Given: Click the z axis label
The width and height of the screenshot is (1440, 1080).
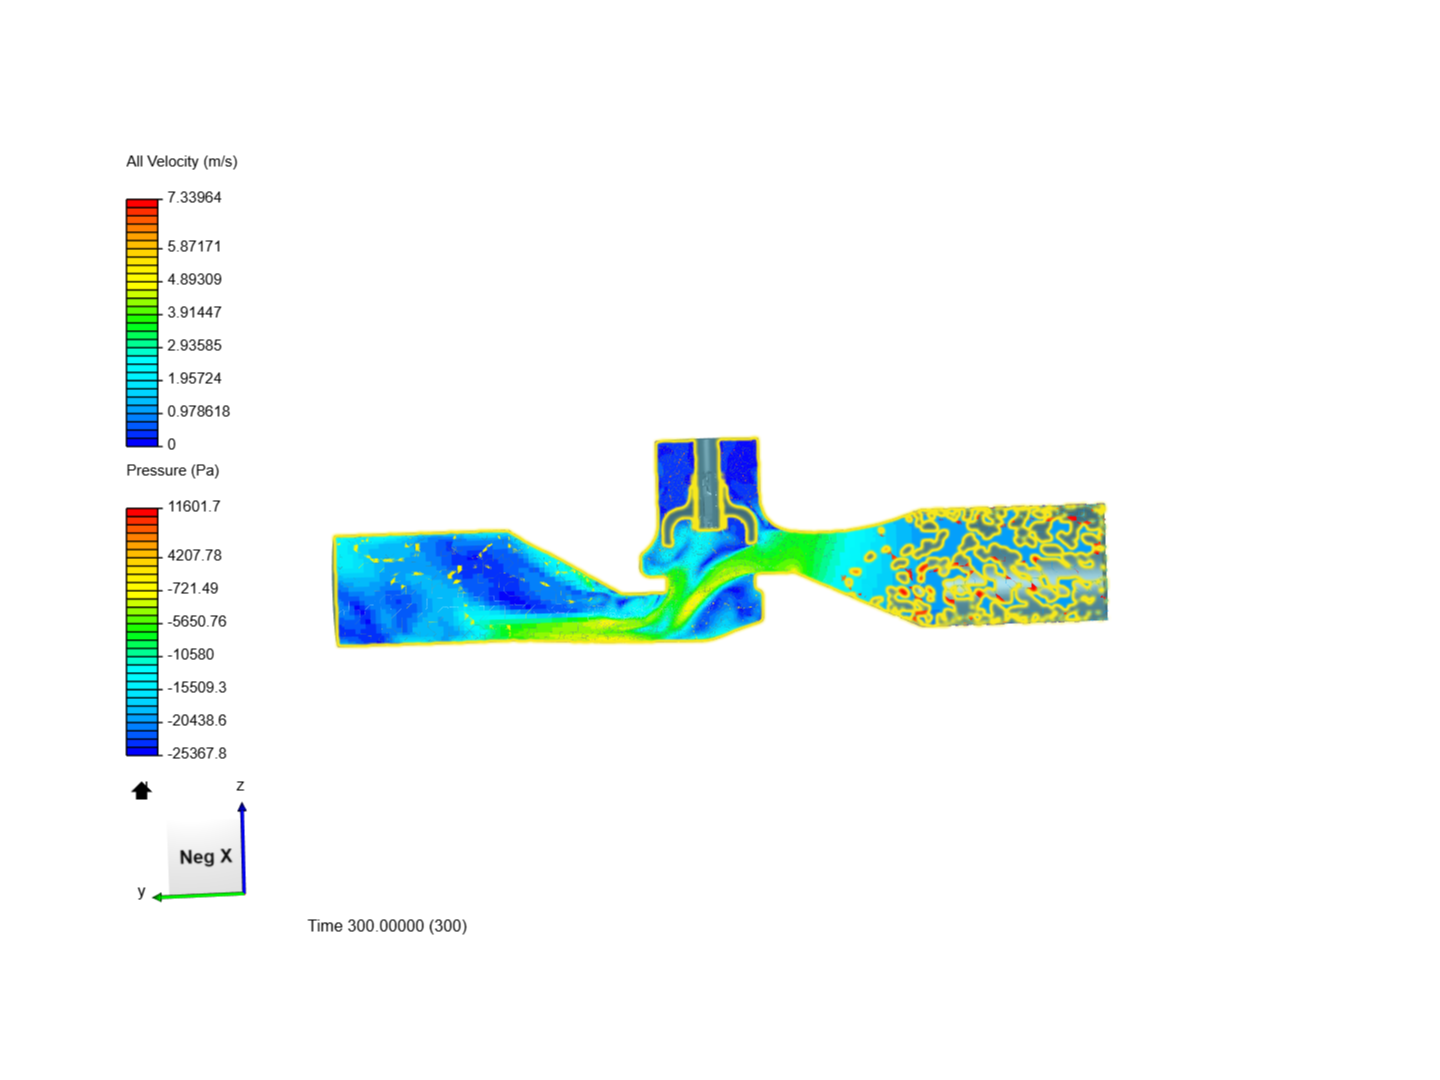Looking at the screenshot, I should tap(240, 786).
